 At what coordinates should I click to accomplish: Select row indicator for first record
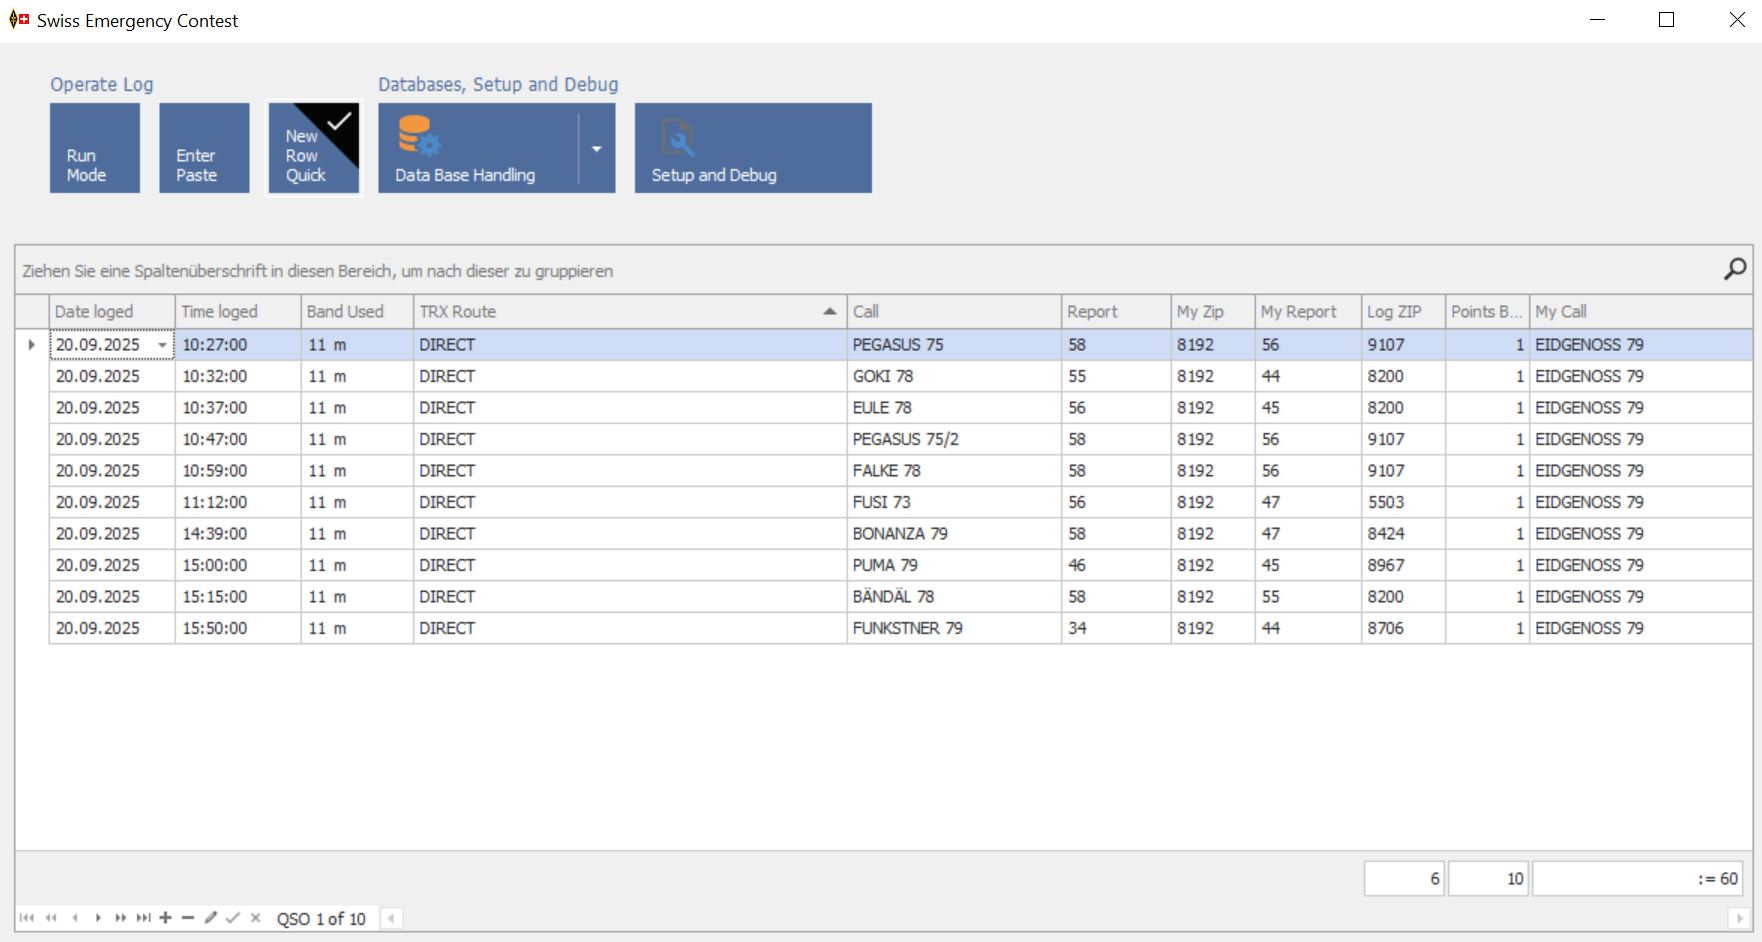click(32, 345)
